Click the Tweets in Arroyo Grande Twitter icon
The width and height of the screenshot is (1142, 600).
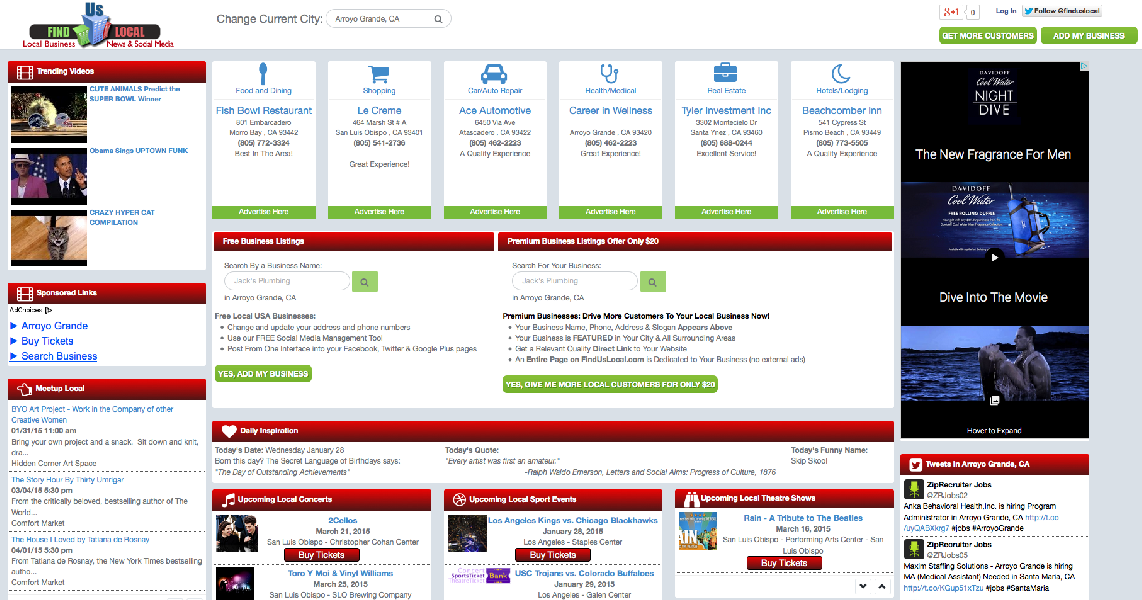click(914, 465)
